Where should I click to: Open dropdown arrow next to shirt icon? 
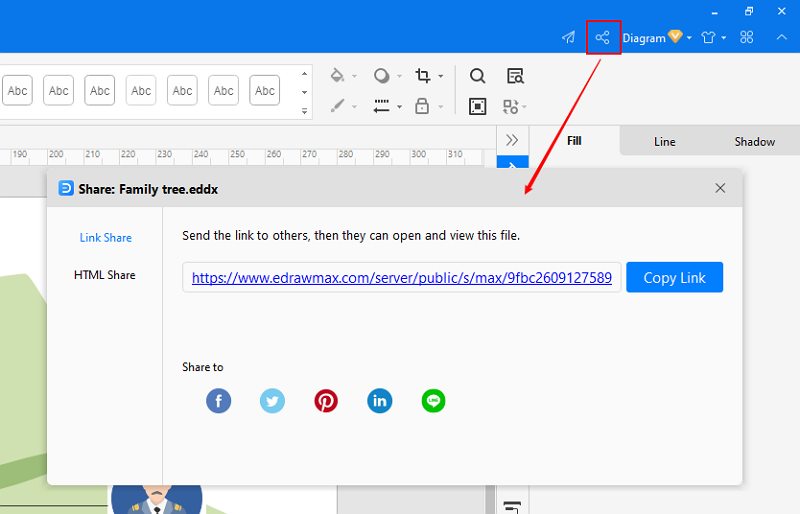click(x=723, y=38)
